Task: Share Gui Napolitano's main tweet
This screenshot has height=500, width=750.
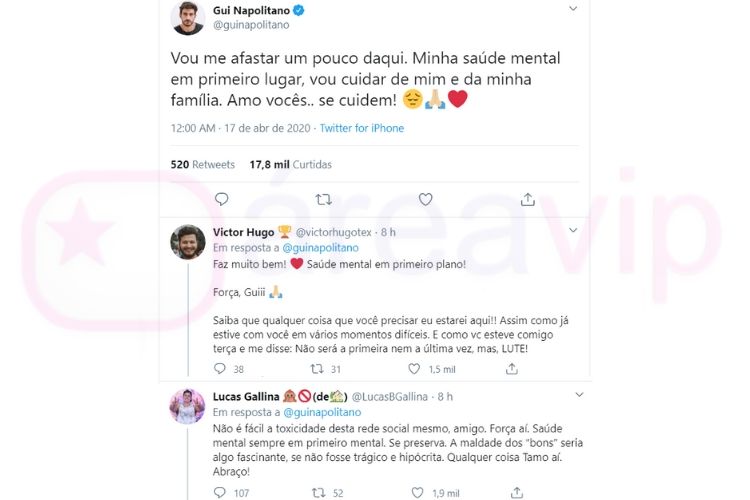Action: coord(526,199)
